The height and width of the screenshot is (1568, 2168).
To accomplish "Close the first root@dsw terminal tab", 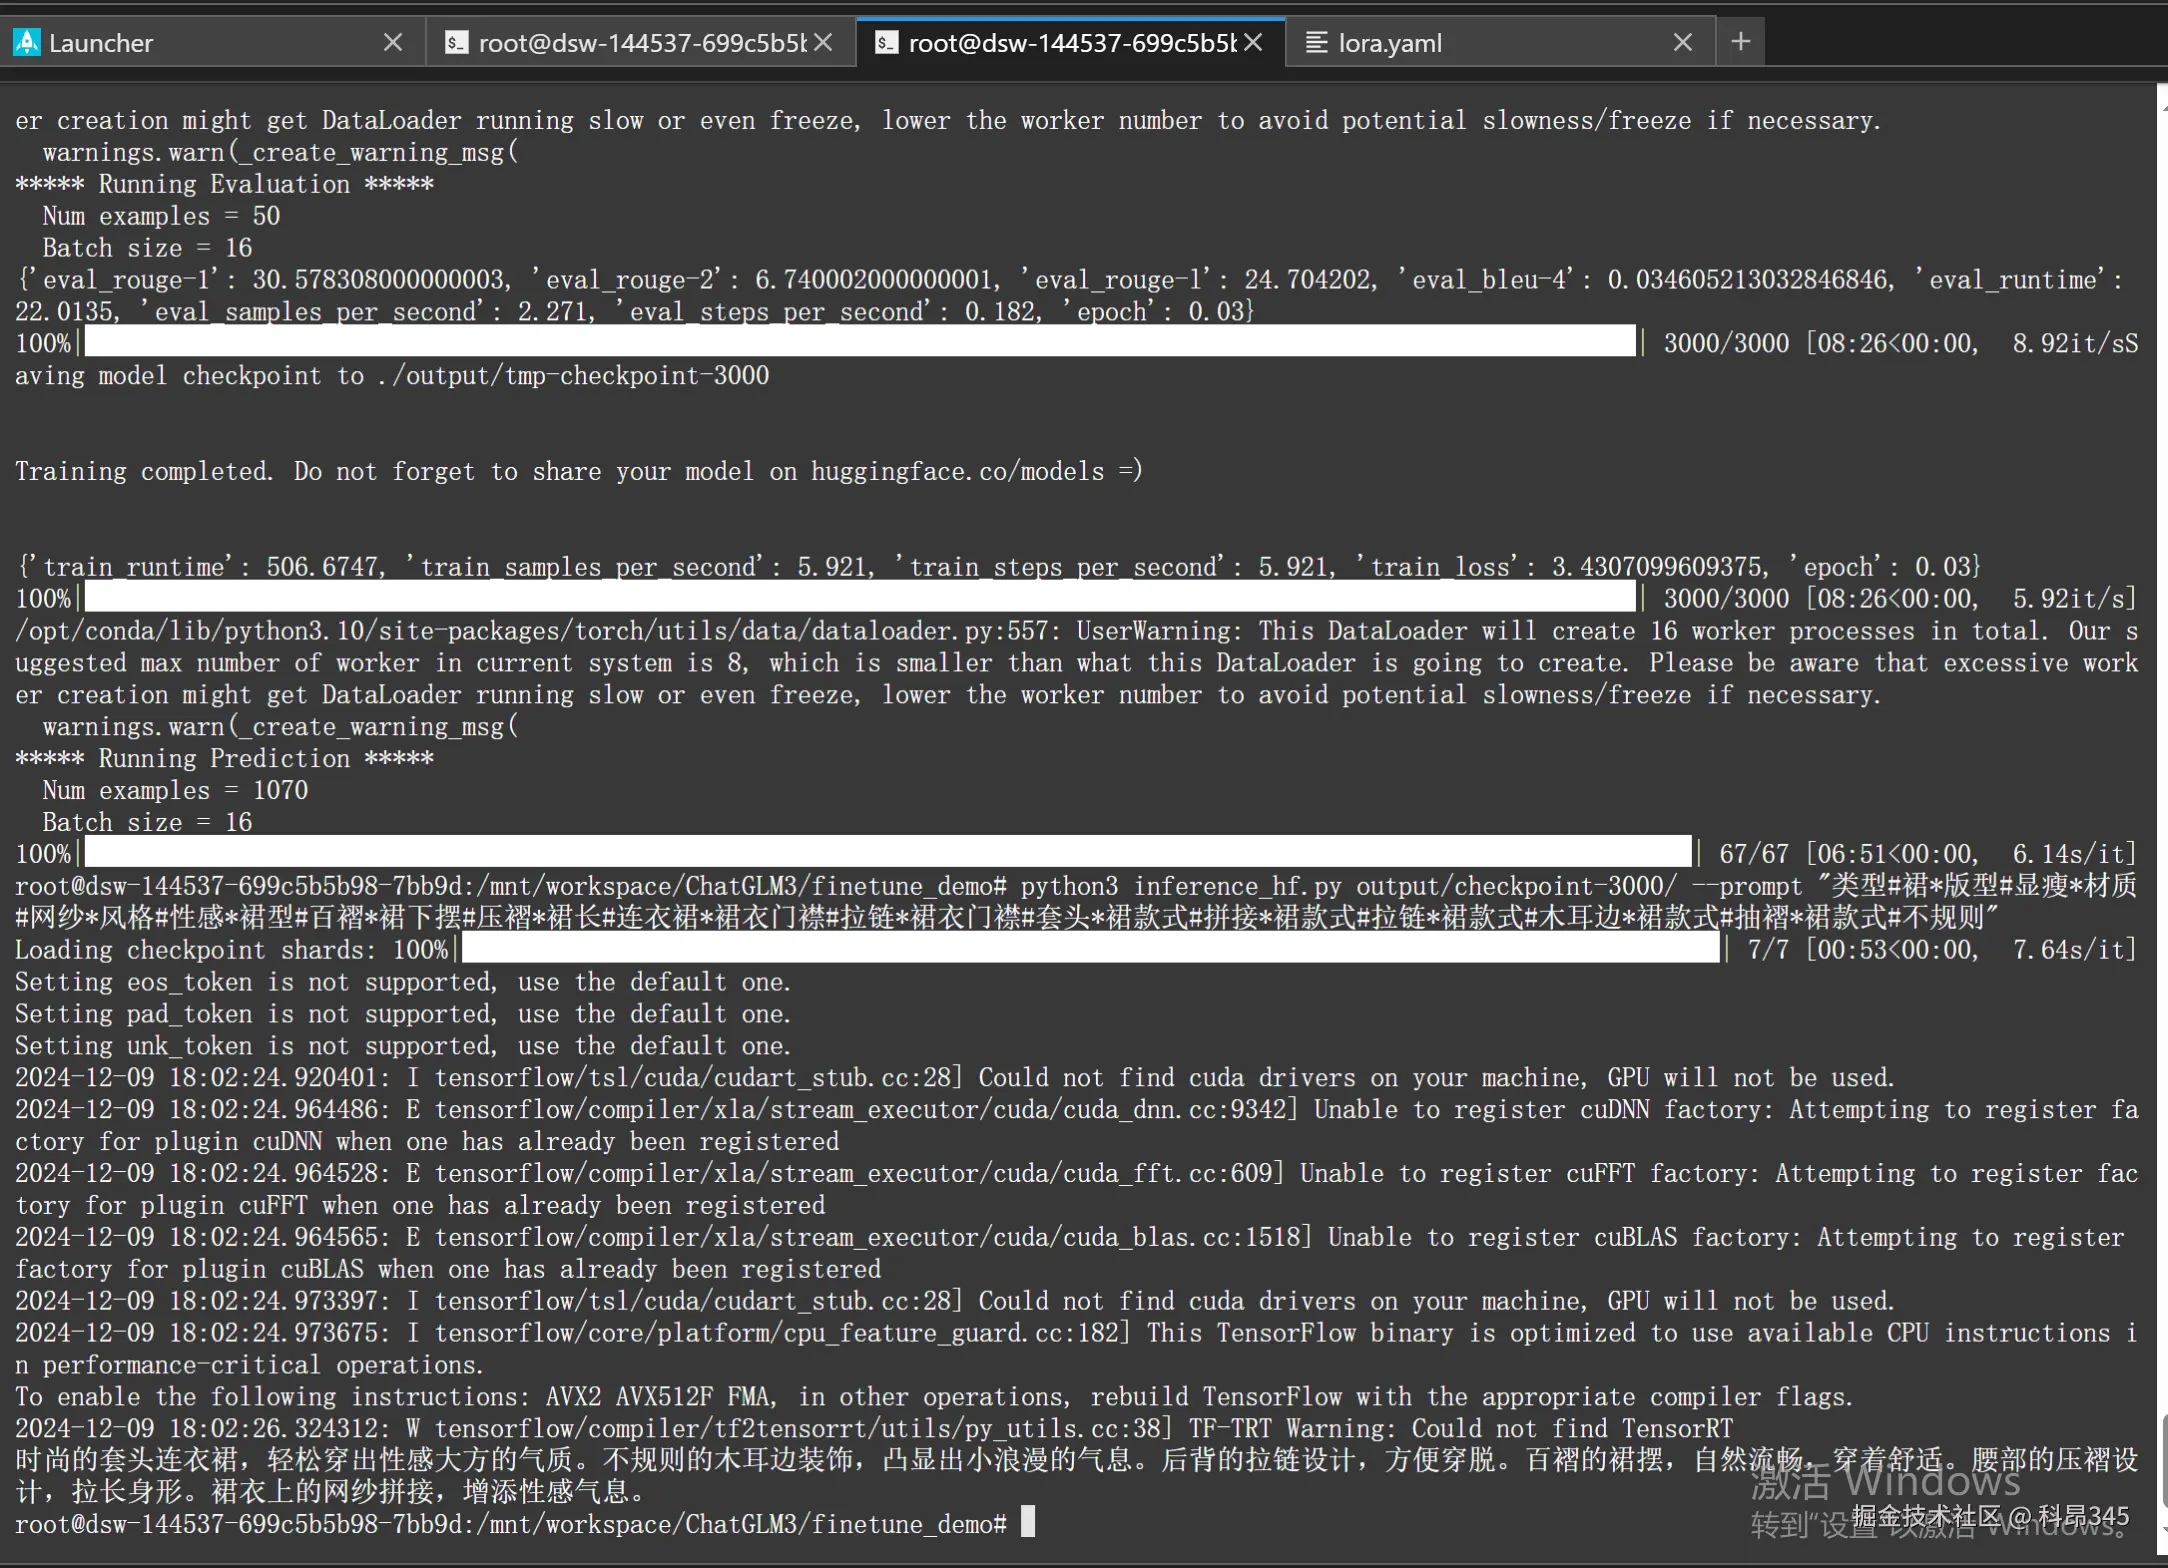I will pyautogui.click(x=823, y=42).
